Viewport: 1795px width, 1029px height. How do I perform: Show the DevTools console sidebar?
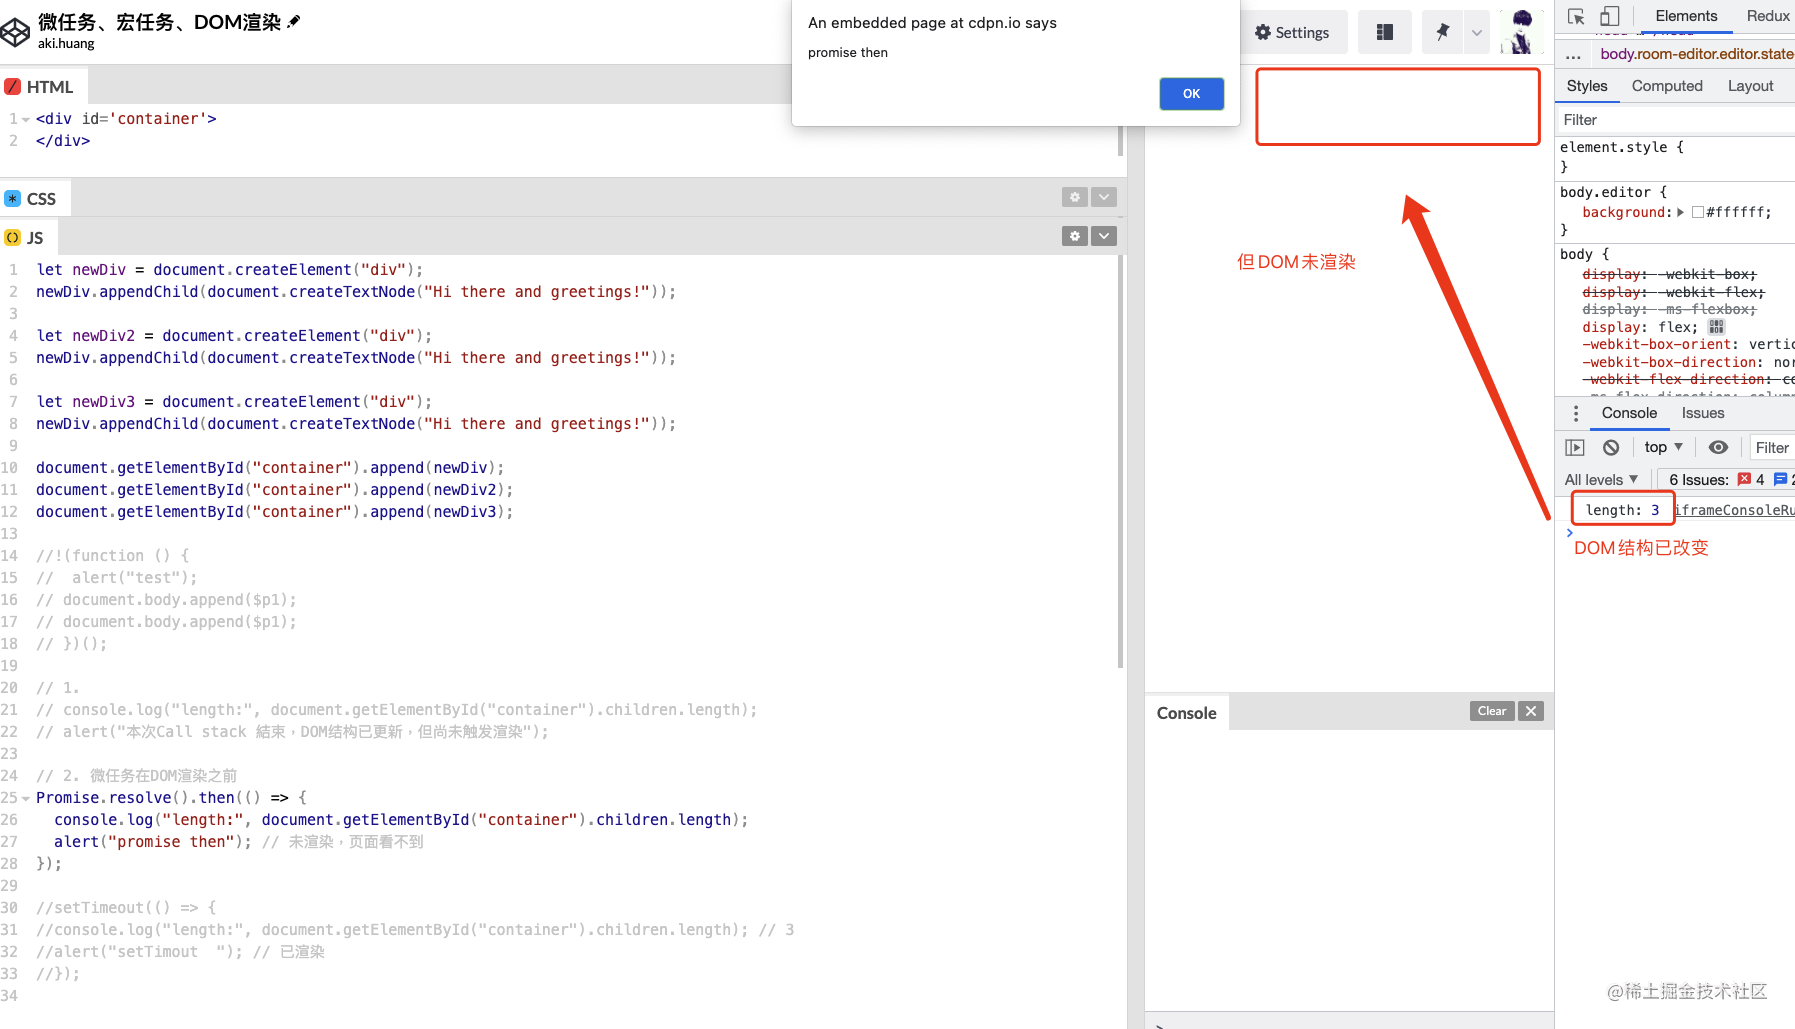[1575, 447]
